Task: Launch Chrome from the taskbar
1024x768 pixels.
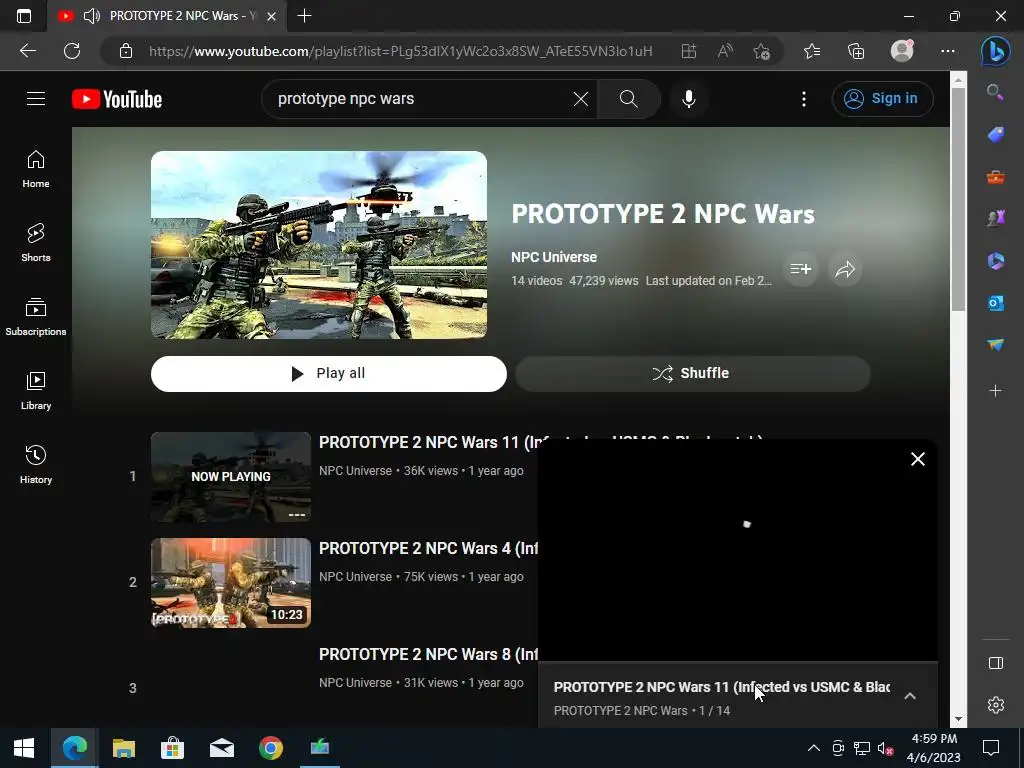Action: click(x=270, y=748)
